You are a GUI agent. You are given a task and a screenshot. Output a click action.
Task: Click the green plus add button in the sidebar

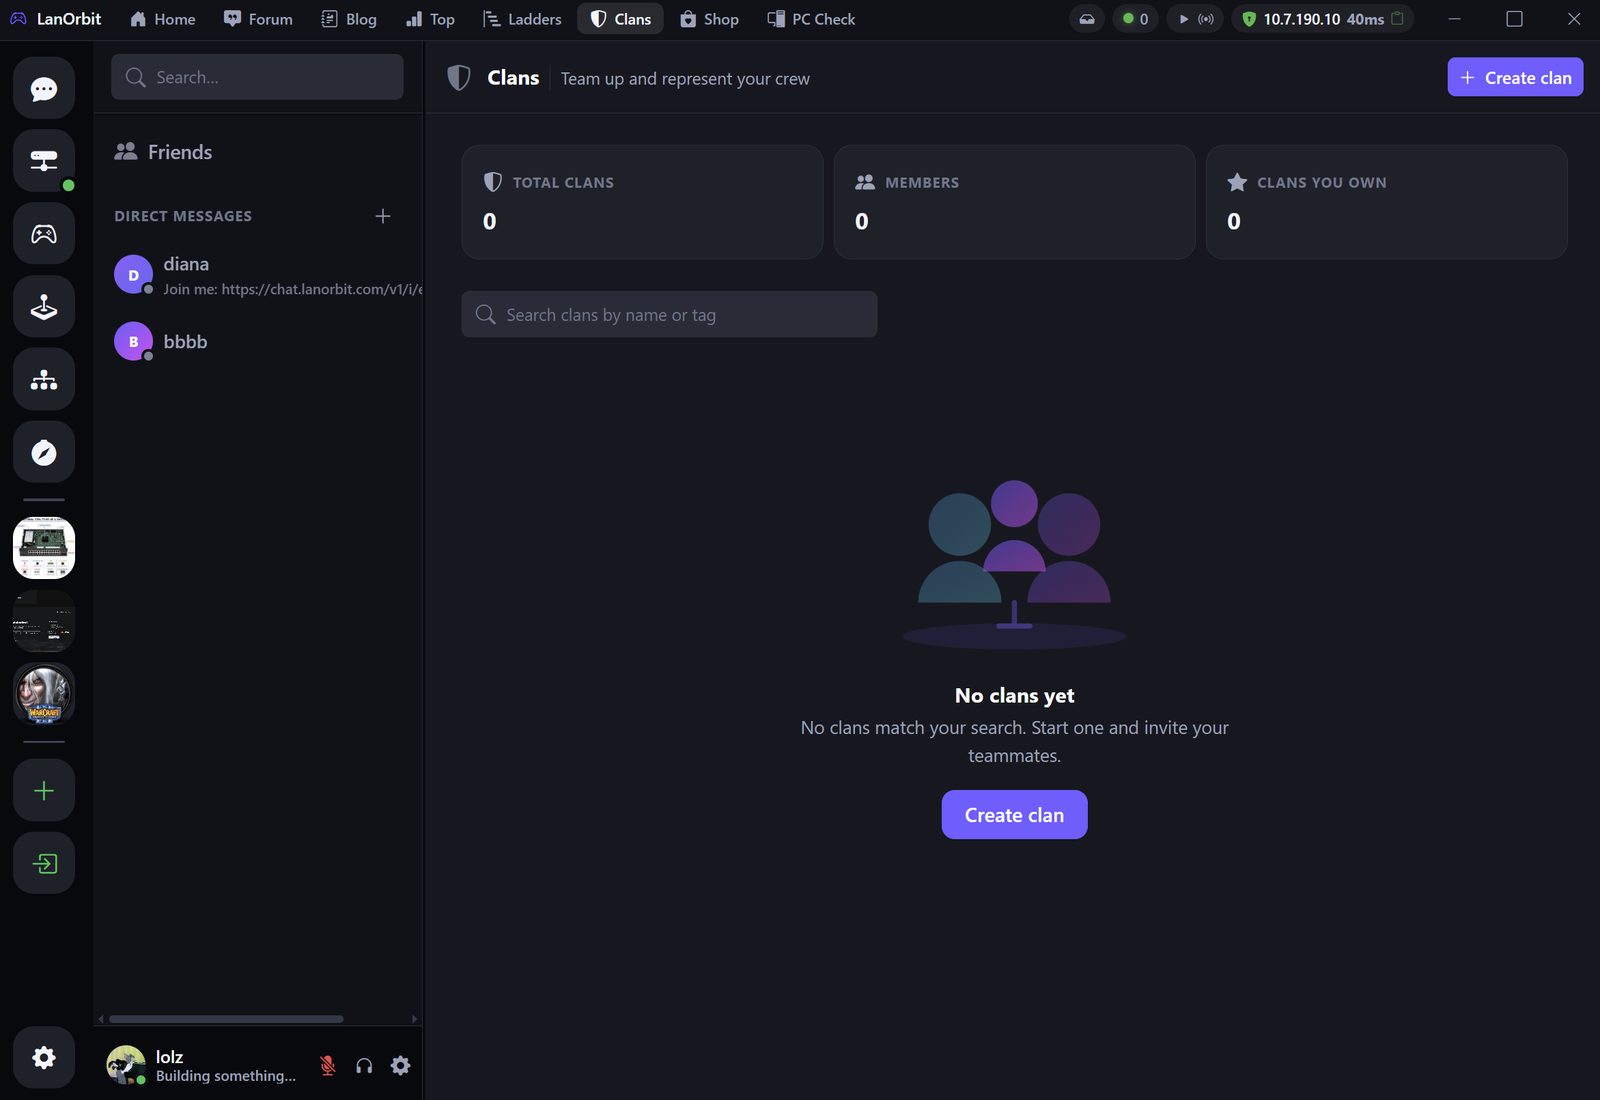coord(44,791)
